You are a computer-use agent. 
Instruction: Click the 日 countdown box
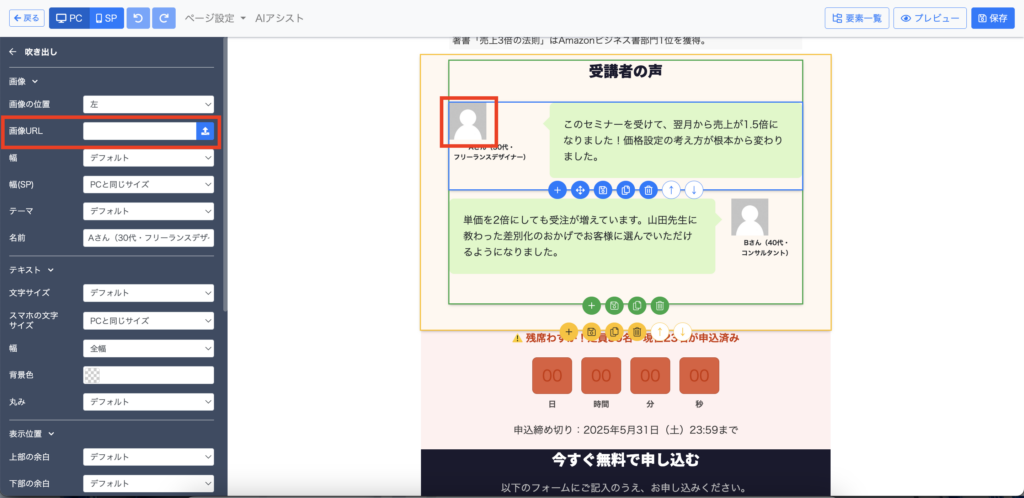[552, 375]
